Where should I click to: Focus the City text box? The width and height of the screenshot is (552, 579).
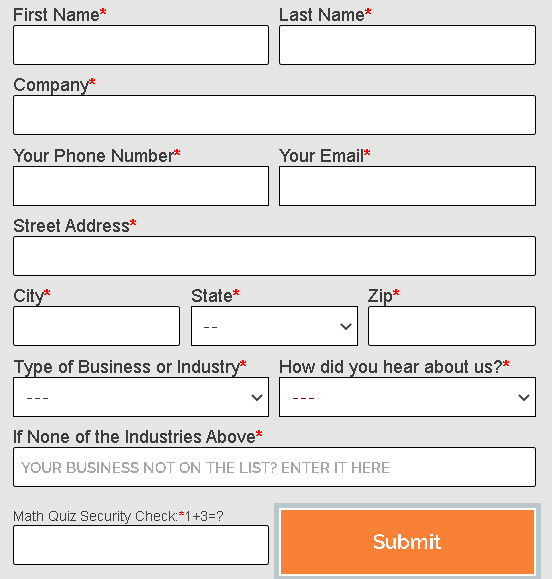coord(97,326)
